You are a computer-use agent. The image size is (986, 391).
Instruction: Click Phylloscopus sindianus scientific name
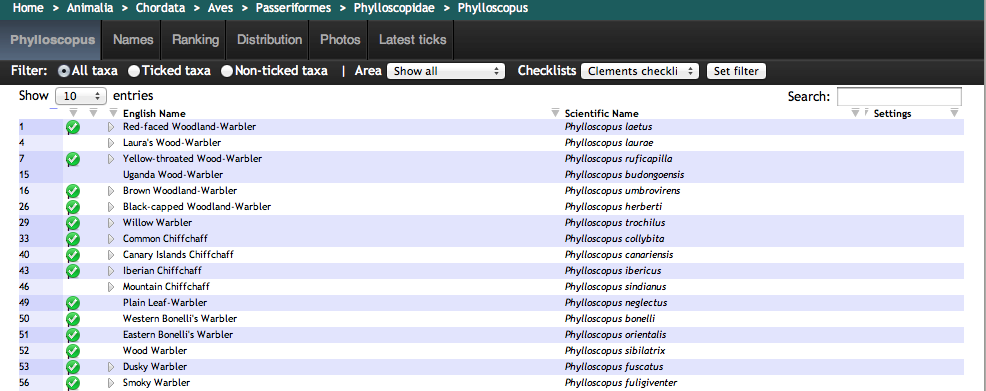616,287
